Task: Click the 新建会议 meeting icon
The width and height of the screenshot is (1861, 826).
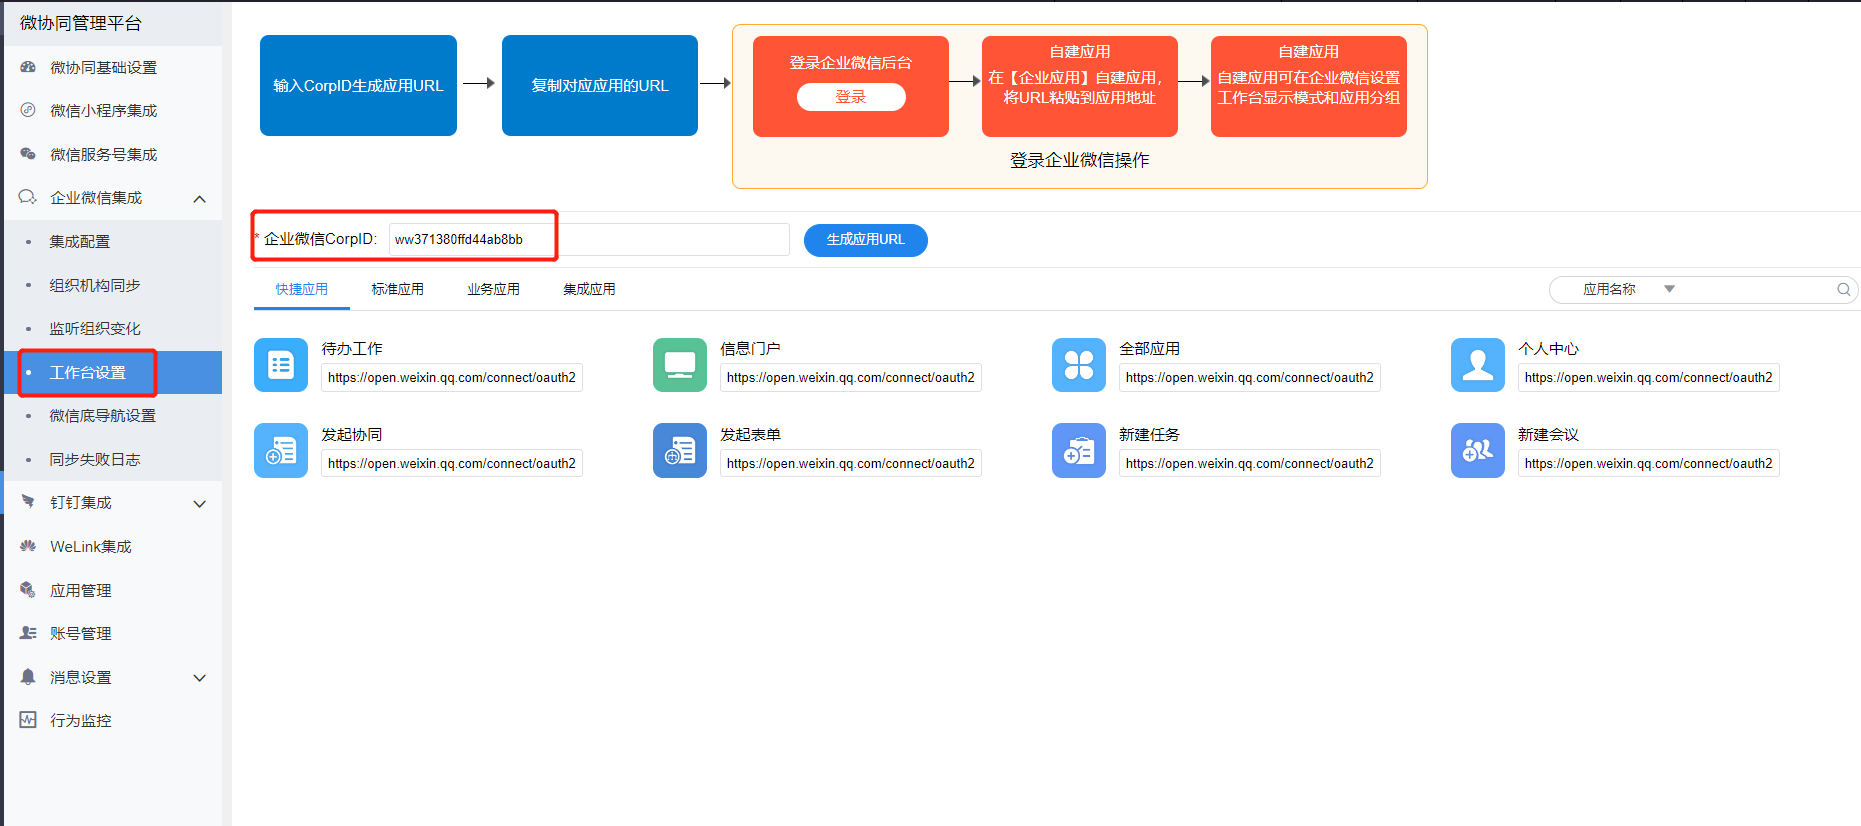Action: 1478,451
